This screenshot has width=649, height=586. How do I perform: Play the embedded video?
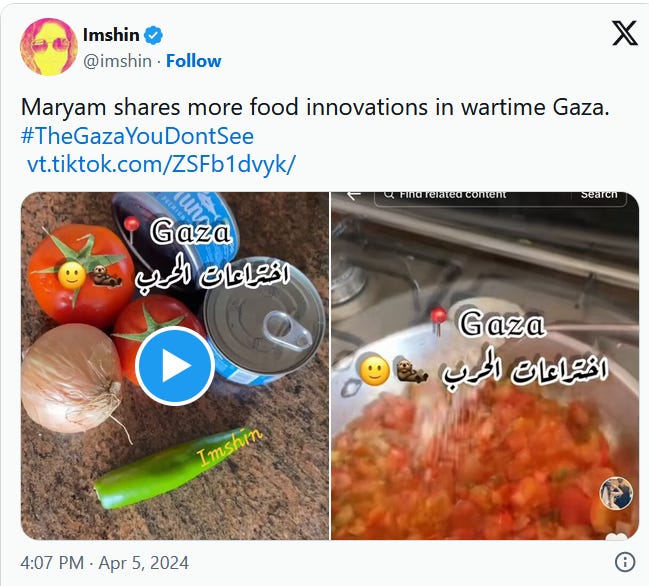pyautogui.click(x=175, y=365)
